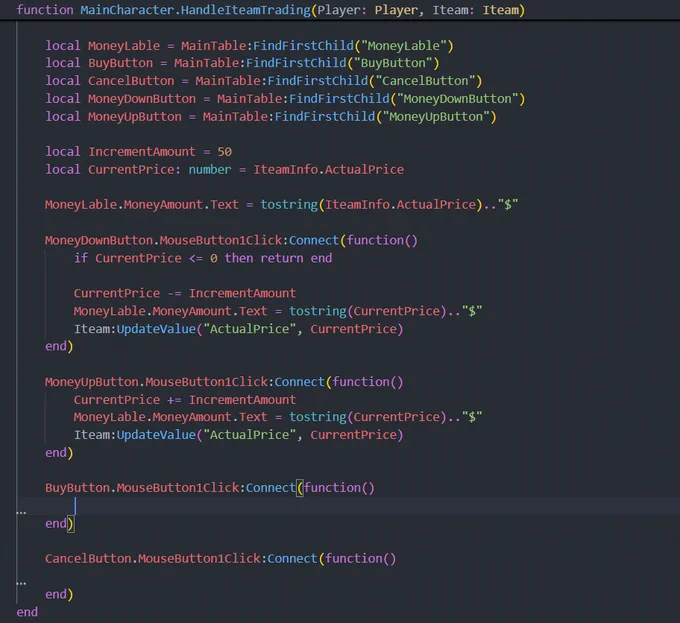The image size is (680, 623).
Task: Select the Player type annotation in signature
Action: click(396, 10)
